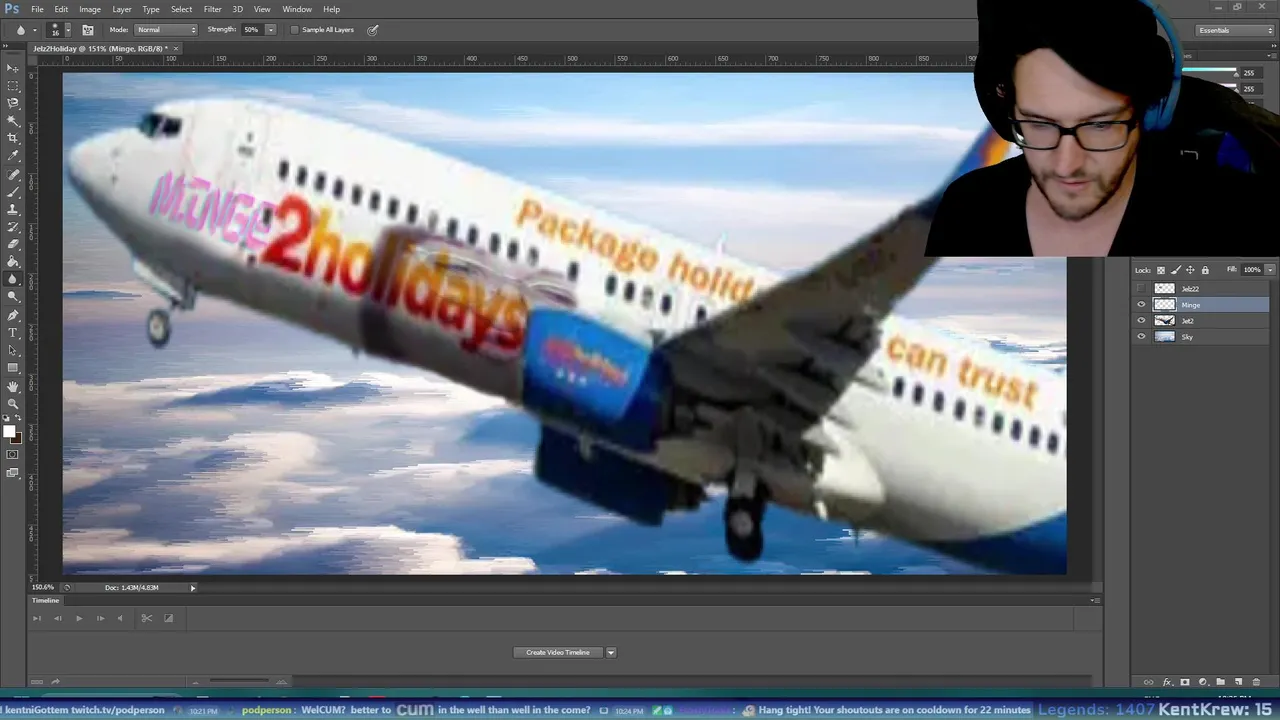Select the Pen tool

click(x=13, y=315)
